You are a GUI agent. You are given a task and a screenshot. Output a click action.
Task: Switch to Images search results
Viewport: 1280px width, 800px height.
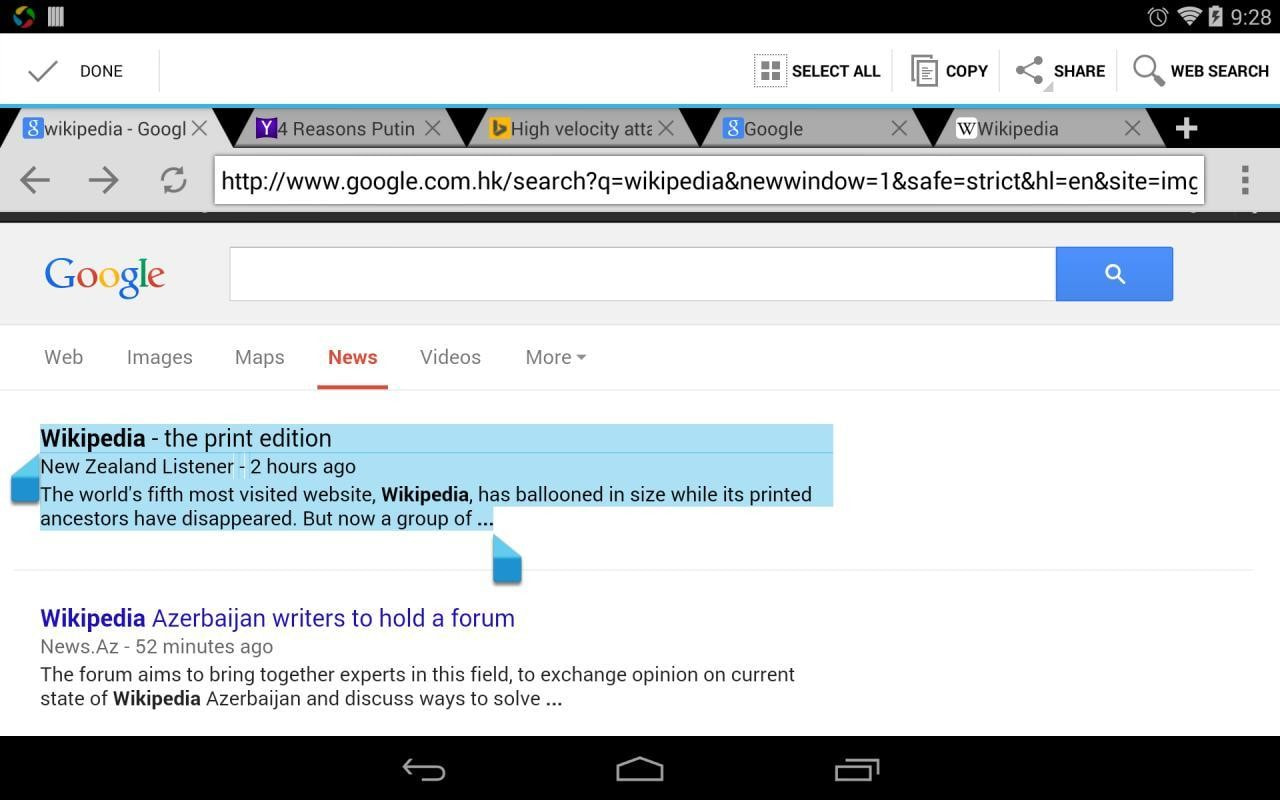pos(159,357)
